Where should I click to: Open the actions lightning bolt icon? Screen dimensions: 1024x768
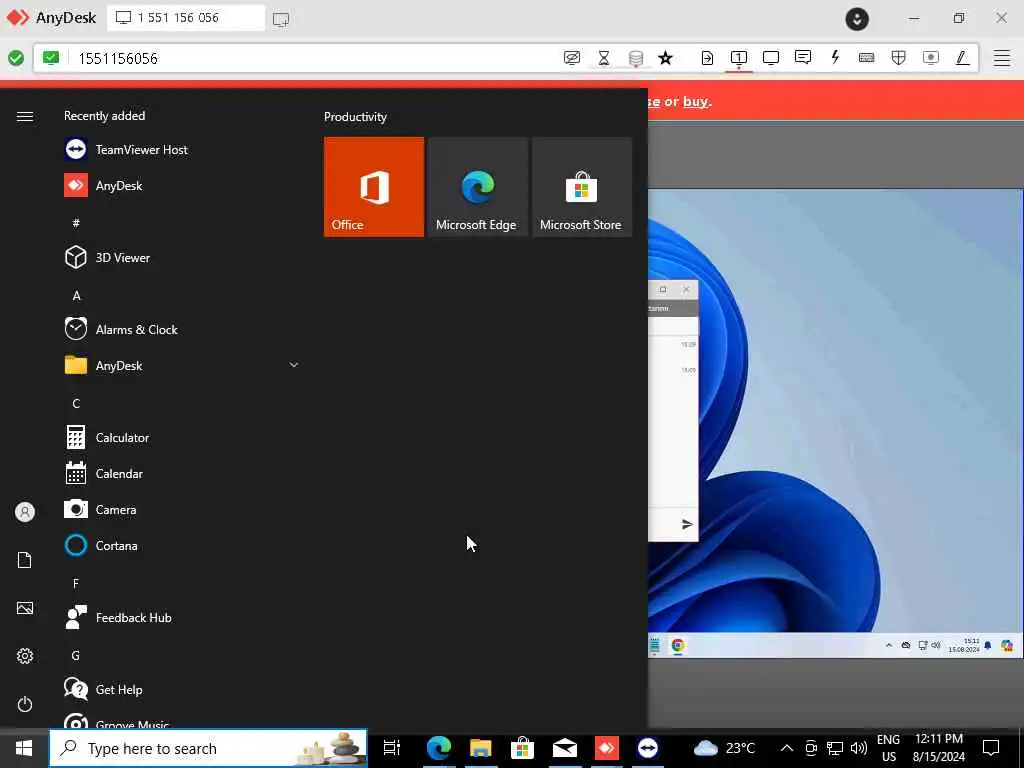(x=835, y=57)
